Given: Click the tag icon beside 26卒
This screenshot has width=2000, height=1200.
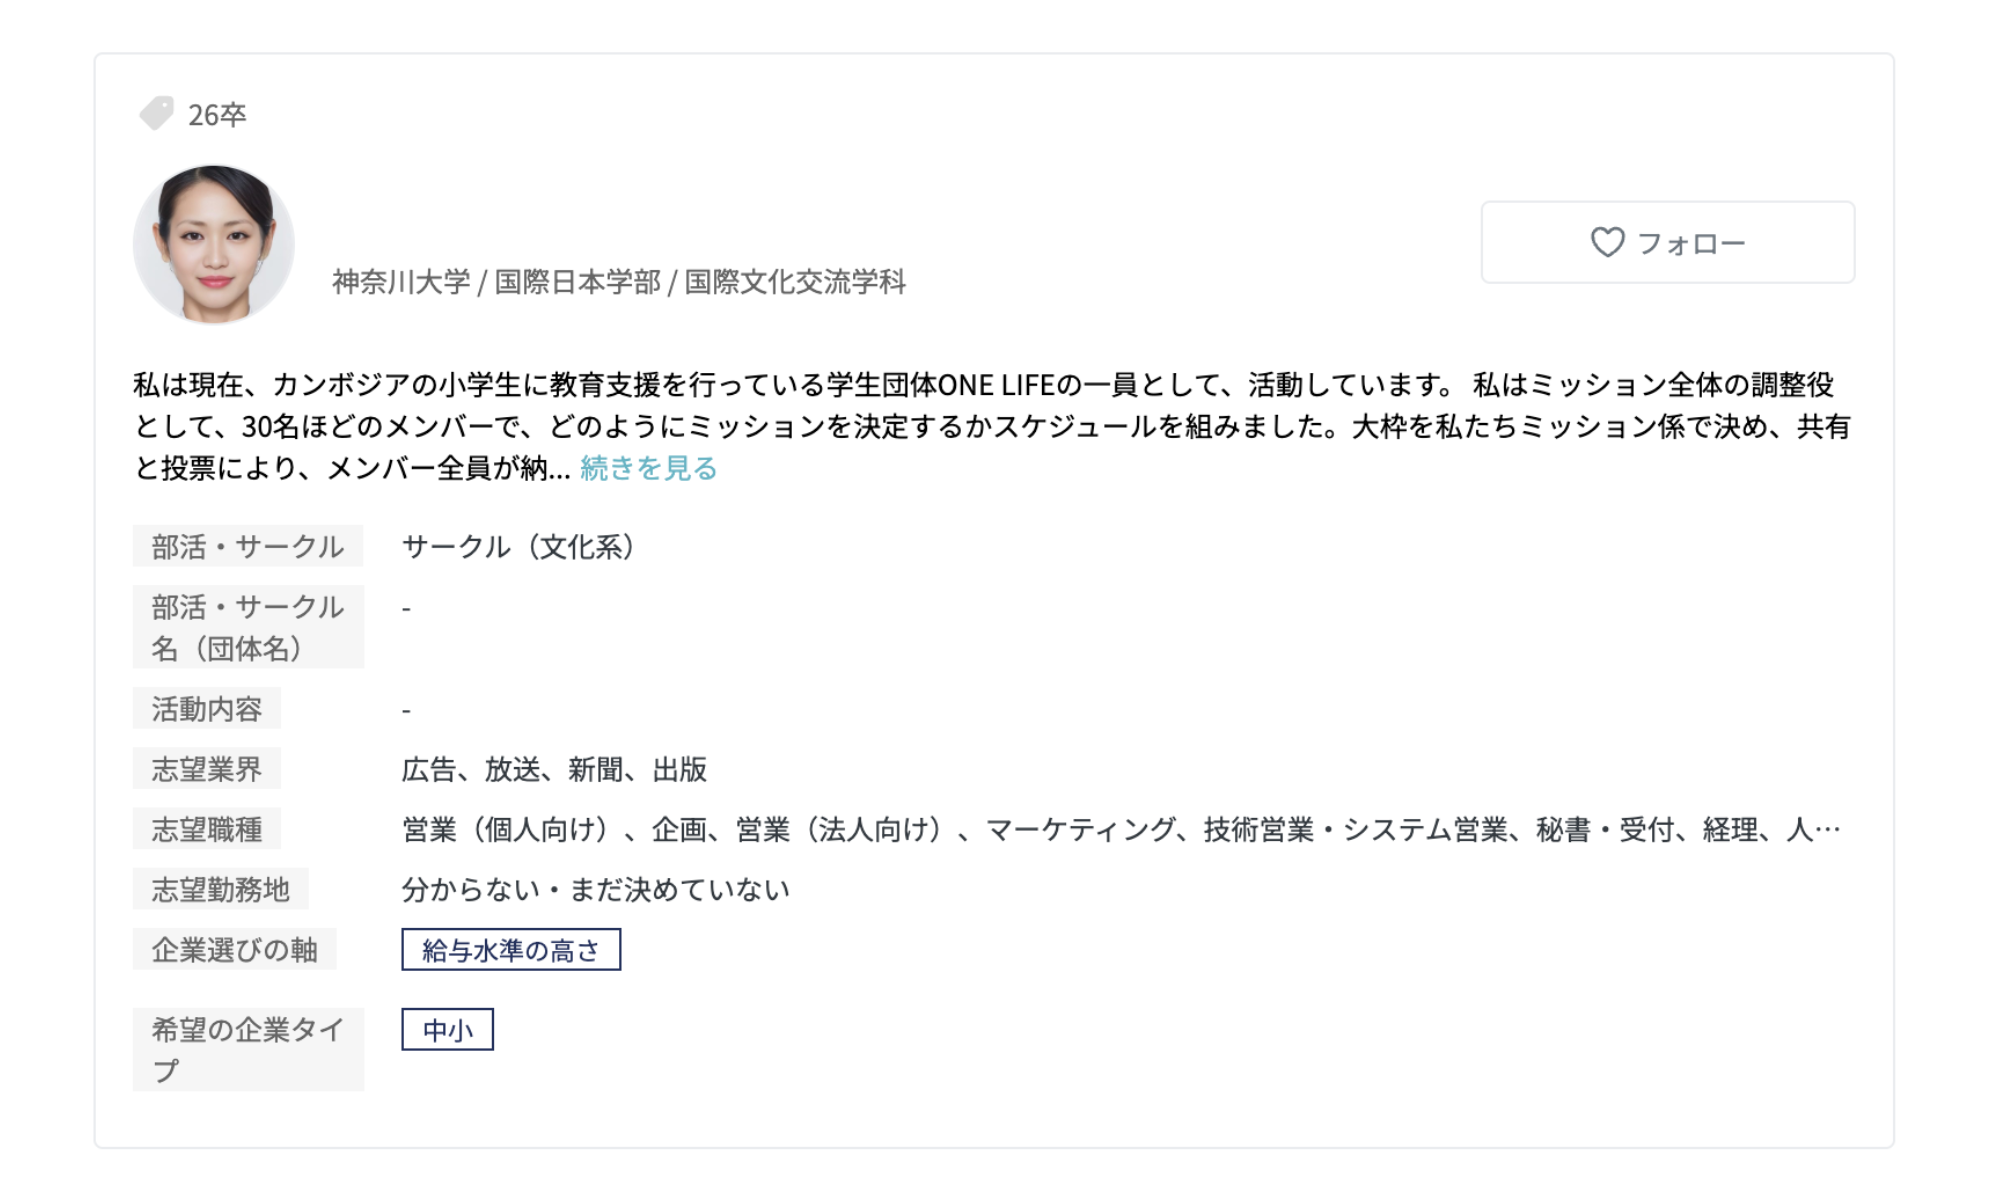Looking at the screenshot, I should pyautogui.click(x=156, y=113).
